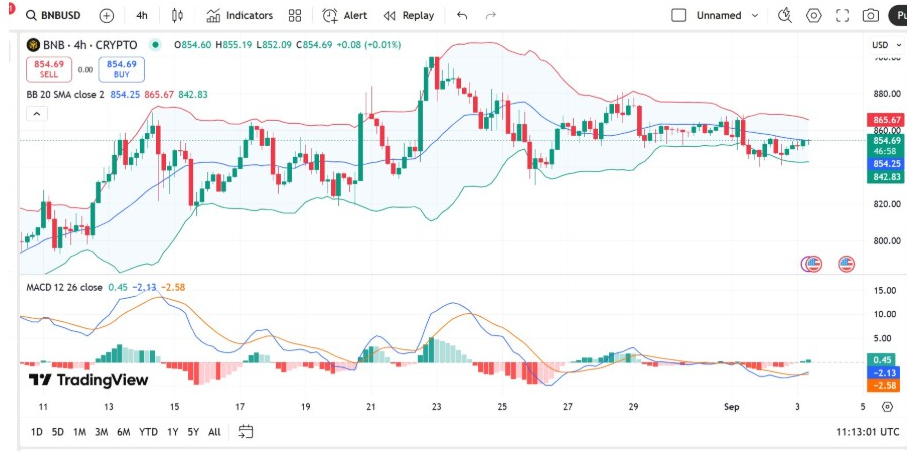Click the rightmost US flag event marker
The width and height of the screenshot is (907, 453).
(847, 264)
